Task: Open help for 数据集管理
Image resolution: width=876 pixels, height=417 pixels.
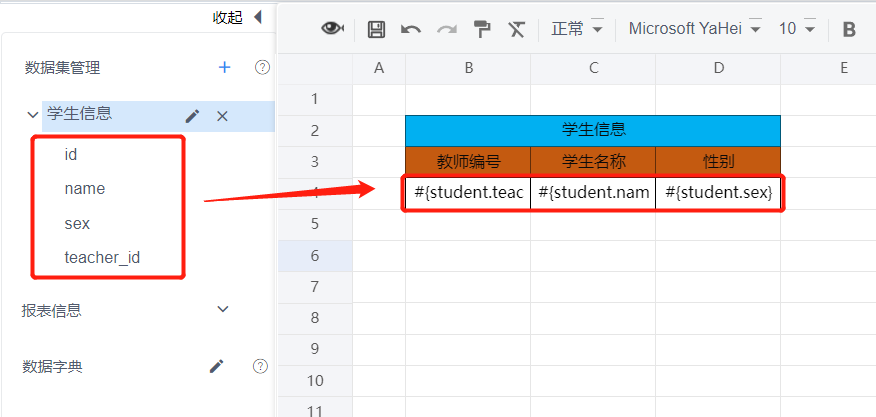Action: (x=262, y=68)
